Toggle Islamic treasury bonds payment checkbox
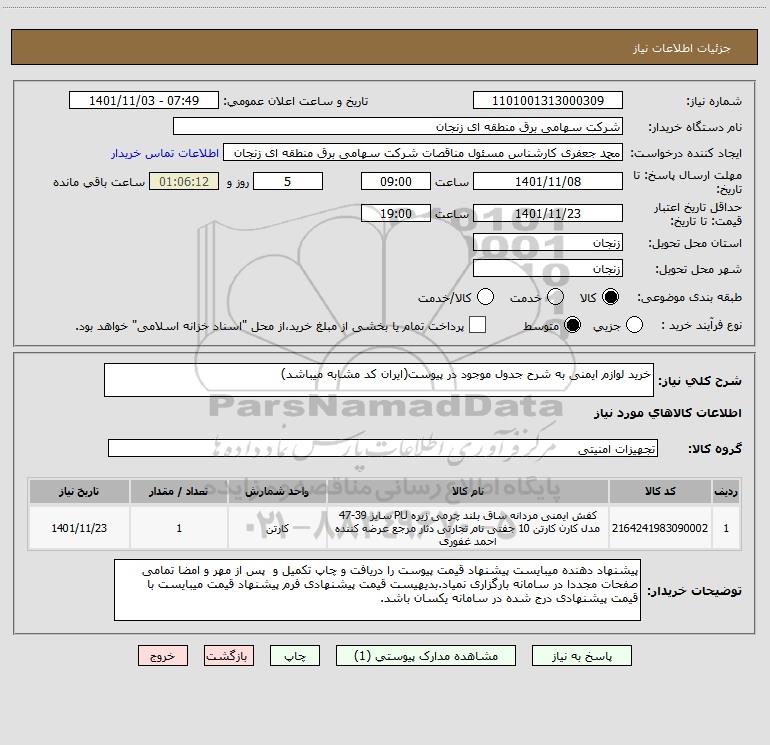Image resolution: width=770 pixels, height=745 pixels. pos(477,325)
